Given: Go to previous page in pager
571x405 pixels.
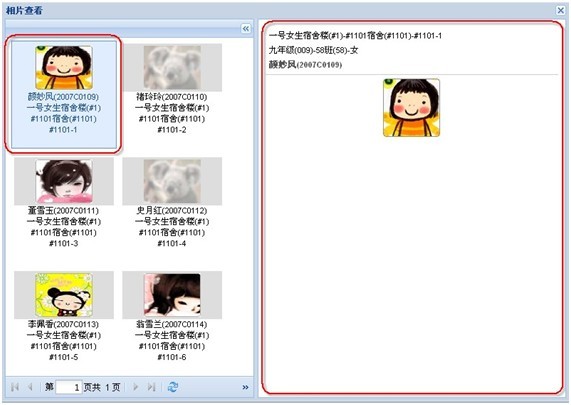Looking at the screenshot, I should tap(31, 387).
